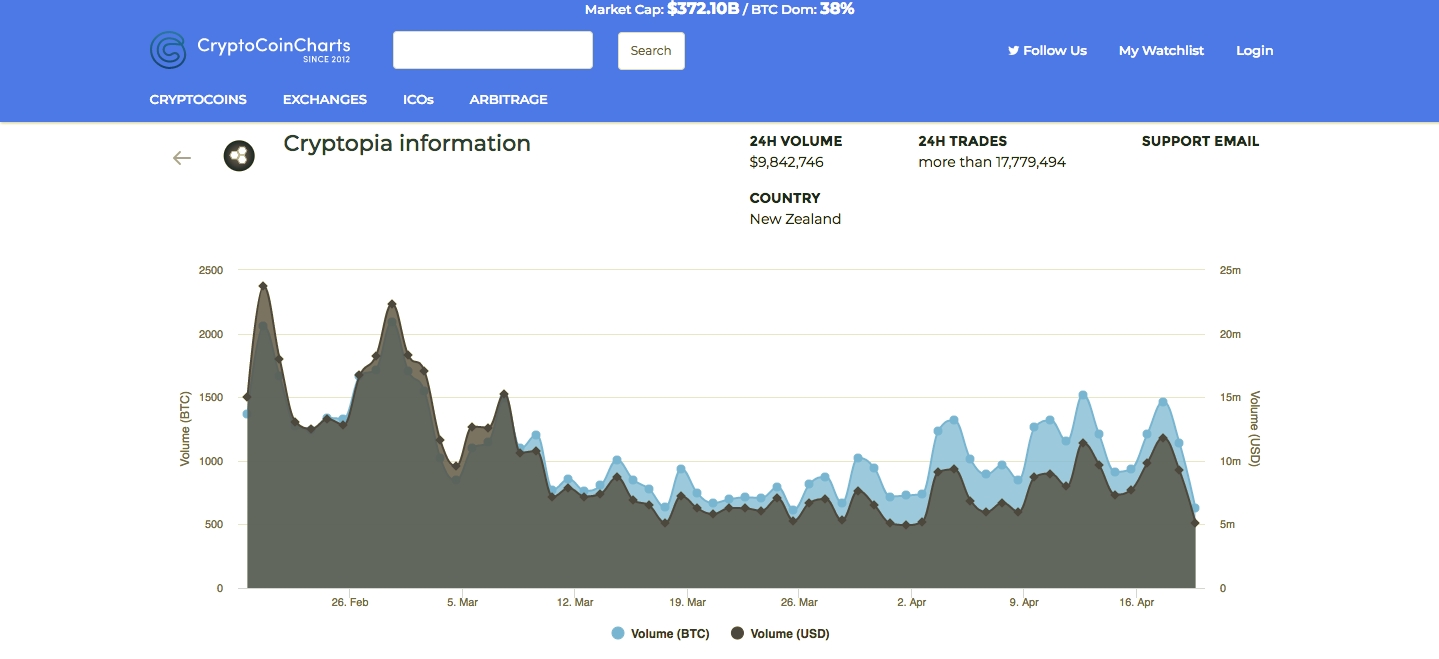1439x659 pixels.
Task: Click the Twitter bird icon
Action: (1013, 50)
